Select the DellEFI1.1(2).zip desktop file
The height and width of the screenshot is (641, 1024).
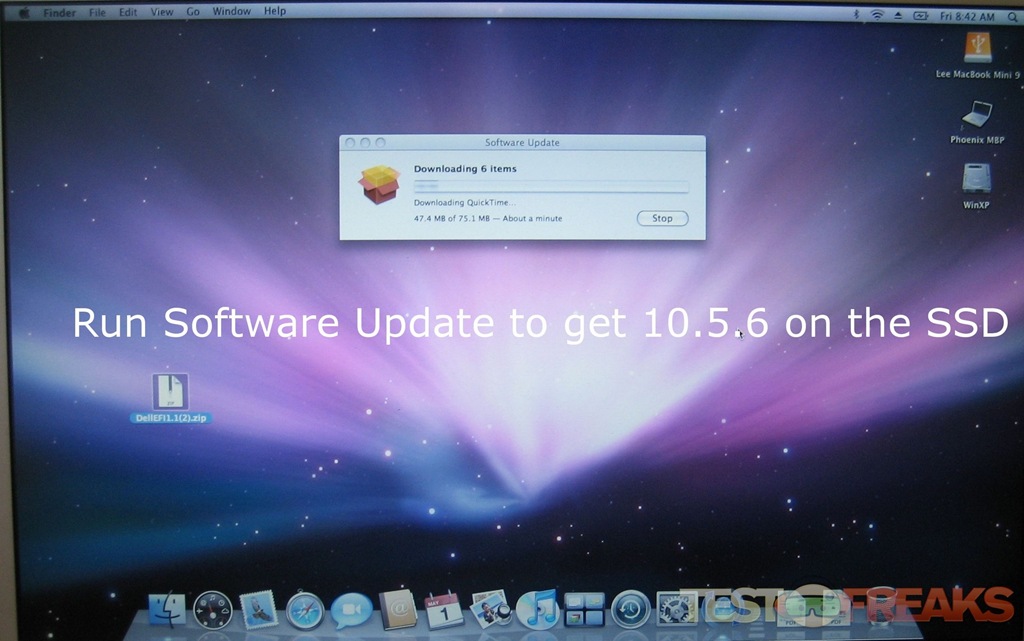click(170, 392)
